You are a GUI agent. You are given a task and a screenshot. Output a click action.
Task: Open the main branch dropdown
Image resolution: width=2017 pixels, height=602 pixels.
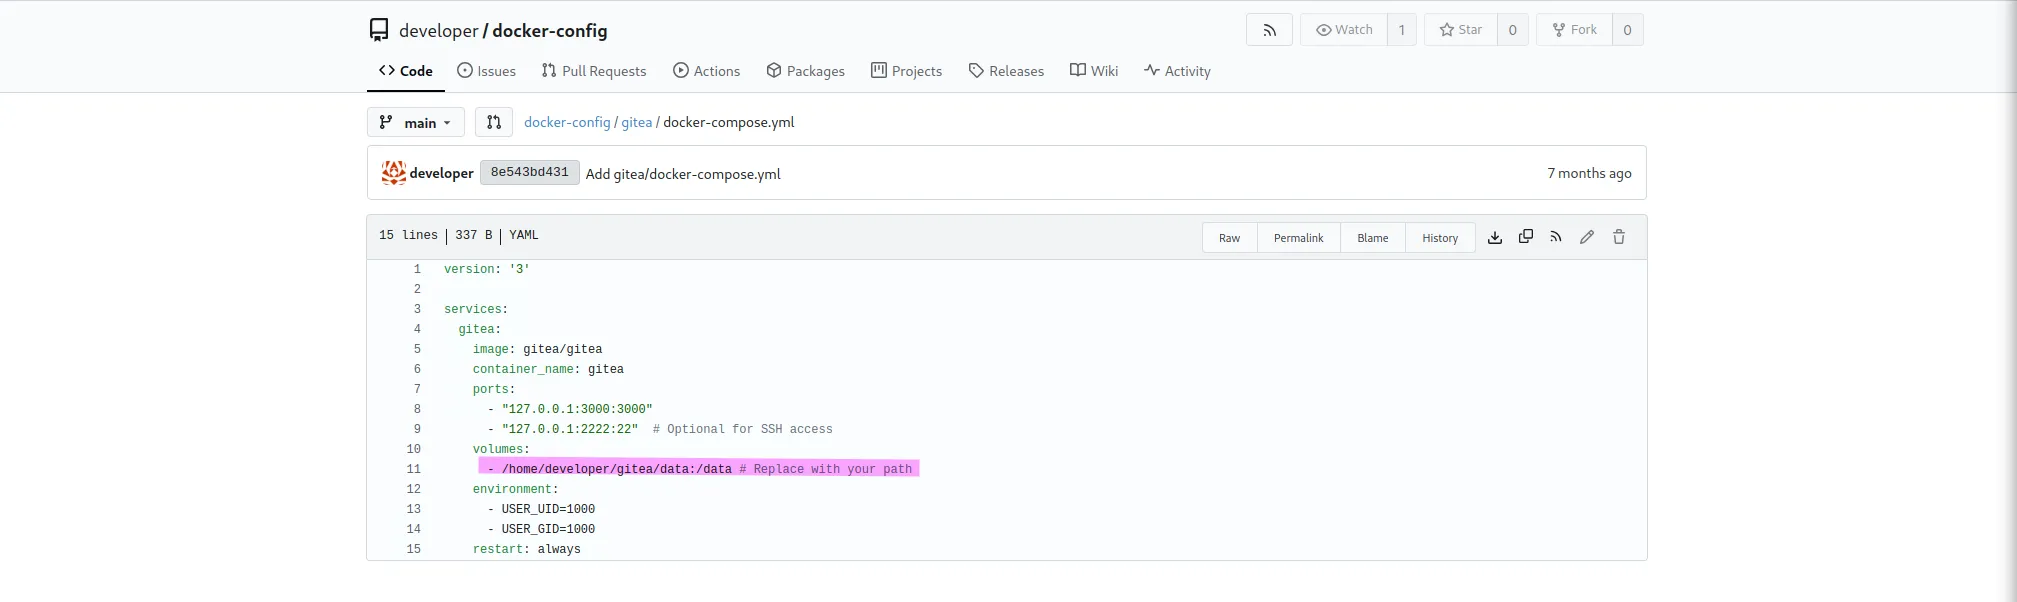tap(416, 122)
